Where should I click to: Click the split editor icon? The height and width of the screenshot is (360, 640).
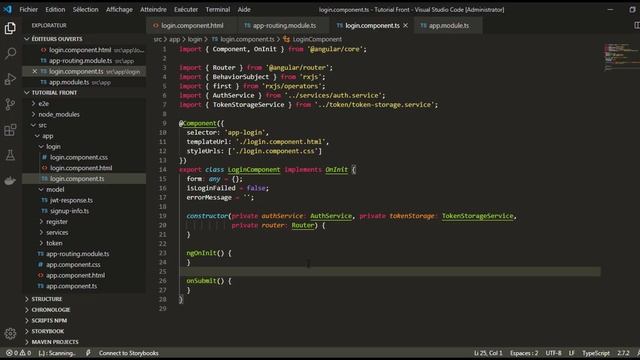pos(636,25)
